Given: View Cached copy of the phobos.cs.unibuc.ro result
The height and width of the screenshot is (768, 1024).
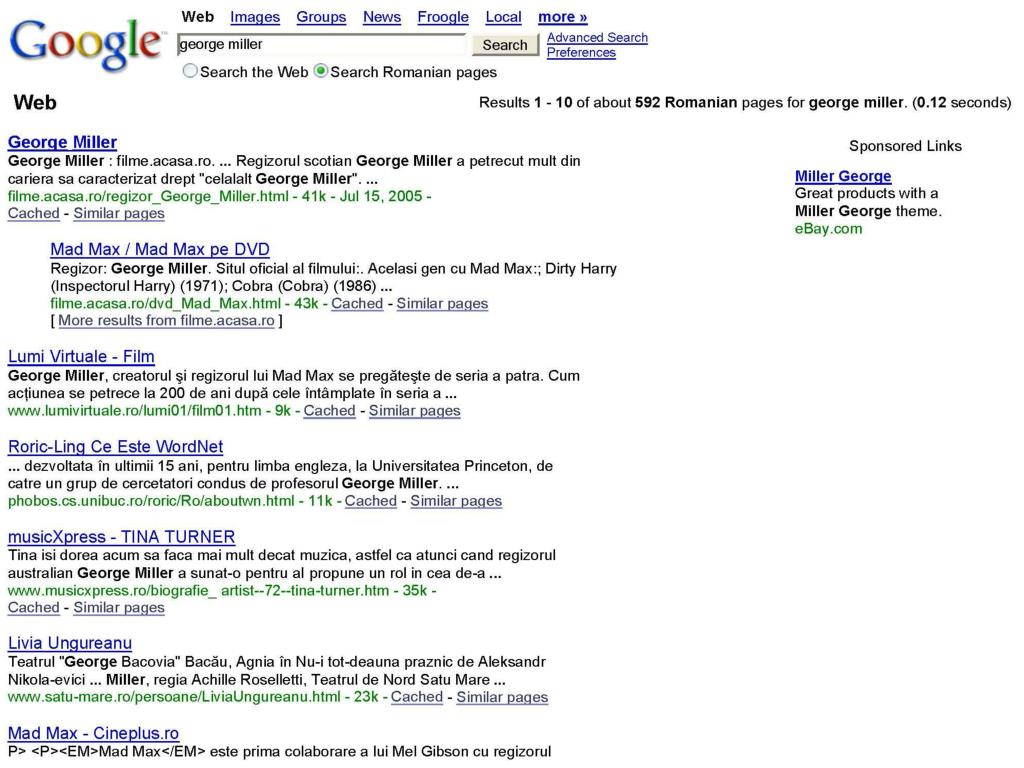Looking at the screenshot, I should 371,501.
